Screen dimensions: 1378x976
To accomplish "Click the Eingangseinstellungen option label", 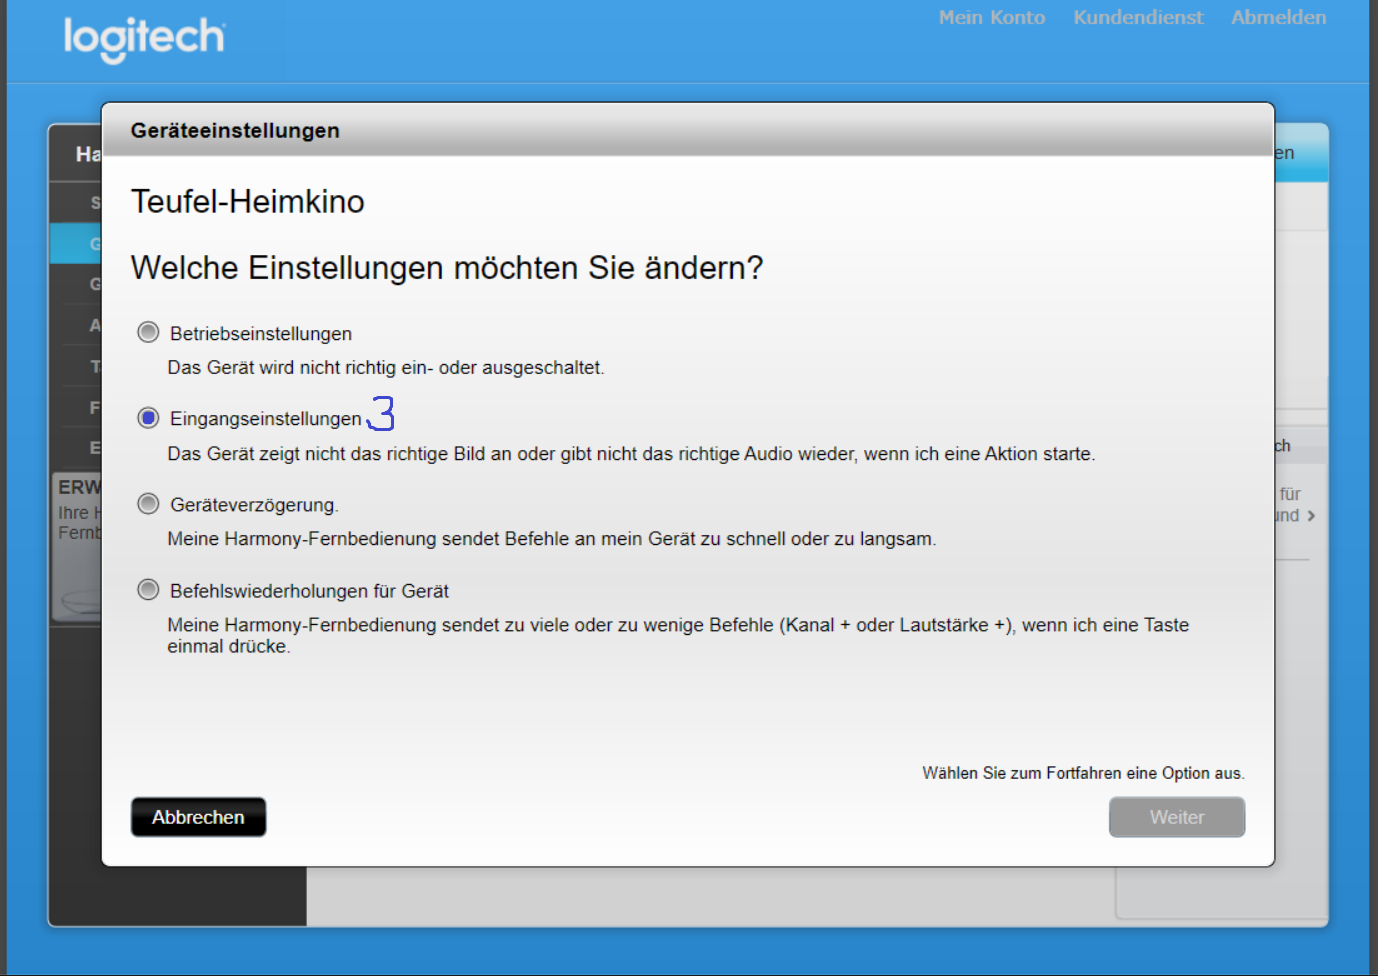I will click(265, 419).
